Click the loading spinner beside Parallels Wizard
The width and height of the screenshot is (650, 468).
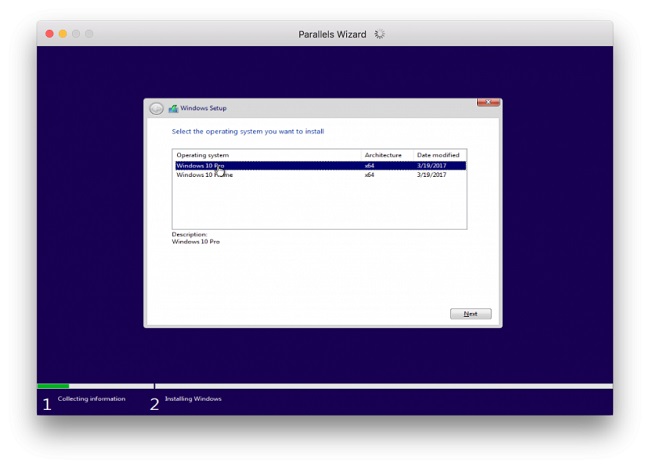click(380, 34)
